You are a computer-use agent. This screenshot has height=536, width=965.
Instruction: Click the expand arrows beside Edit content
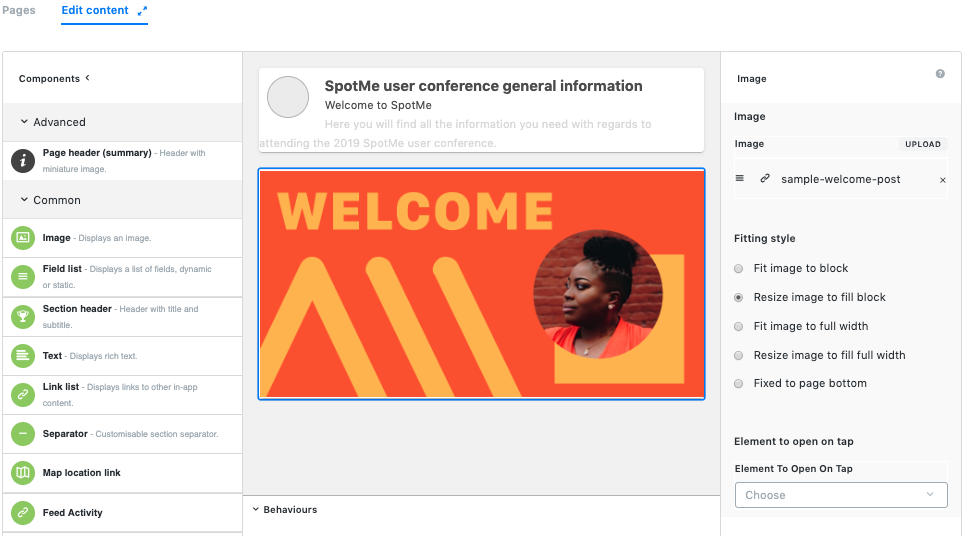coord(142,11)
